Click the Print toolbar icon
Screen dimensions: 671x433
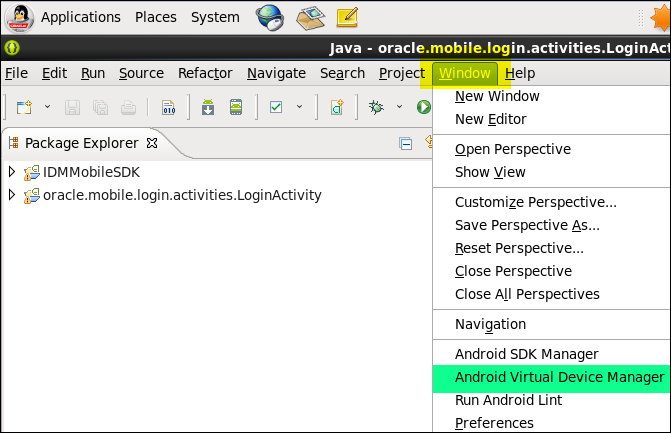click(x=128, y=107)
